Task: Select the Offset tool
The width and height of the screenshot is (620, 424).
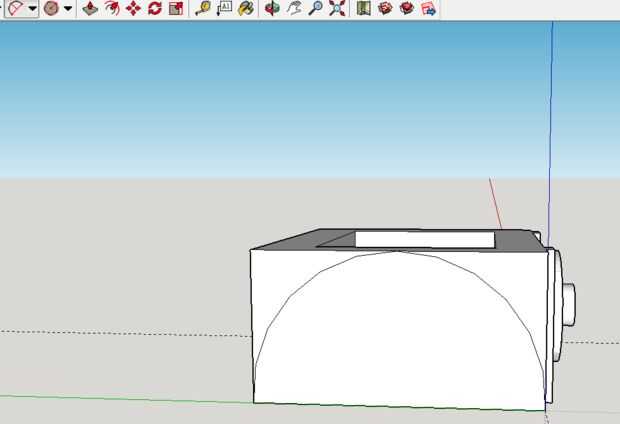Action: [x=112, y=8]
